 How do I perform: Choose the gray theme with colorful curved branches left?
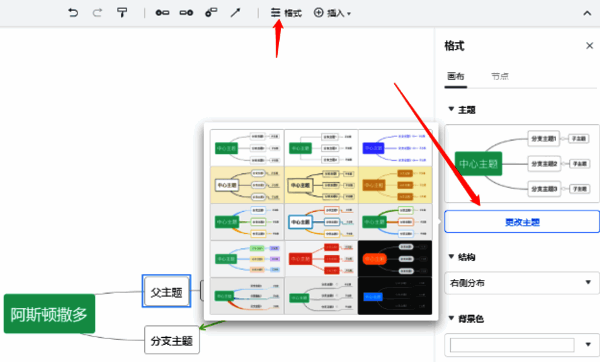[247, 222]
